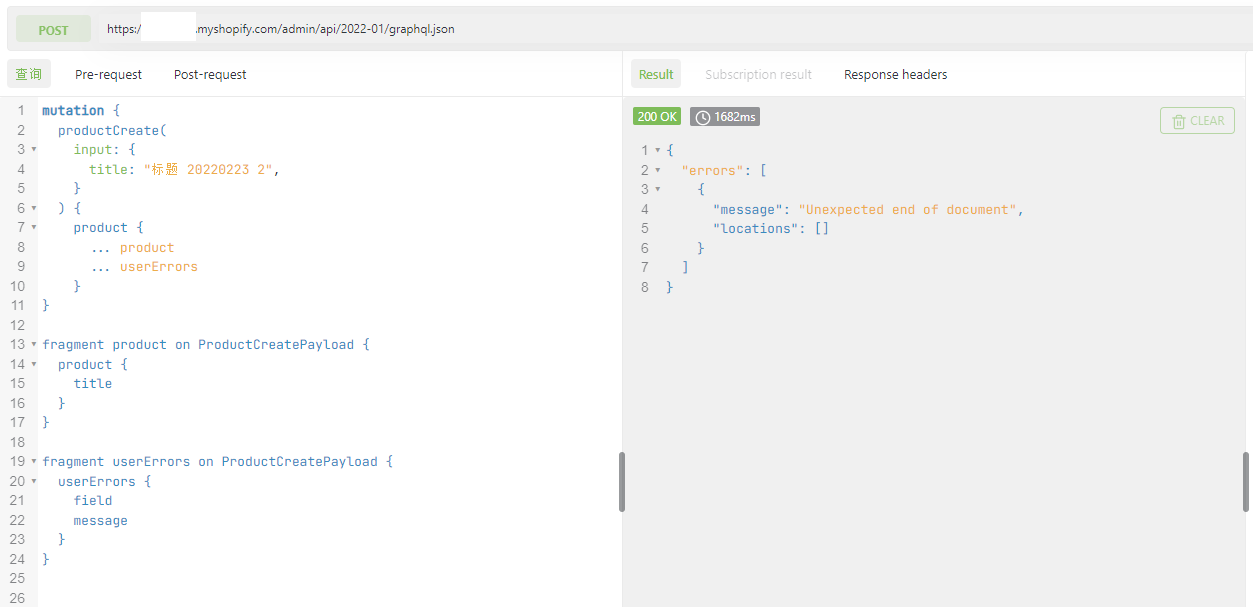
Task: Collapse fragment product on line 13
Action: click(34, 344)
